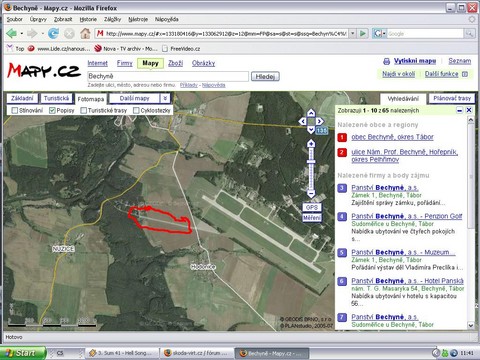Screen dimensions: 480x360
Task: Click the printer icon by Vytiskni mapu
Action: [386, 61]
